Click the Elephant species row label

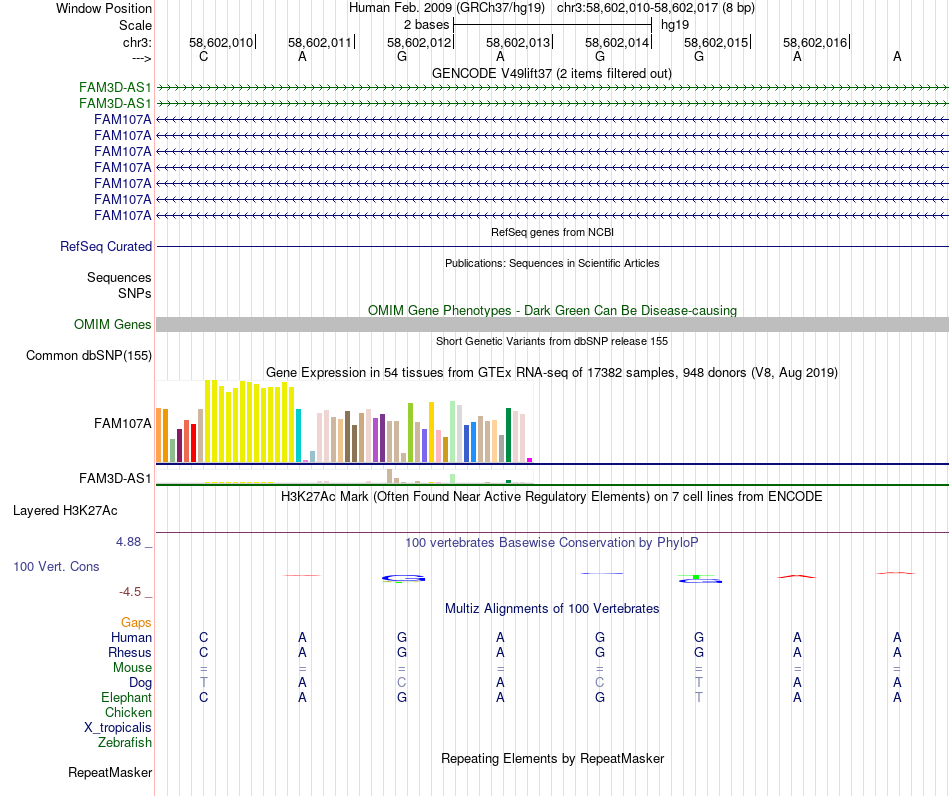click(126, 698)
